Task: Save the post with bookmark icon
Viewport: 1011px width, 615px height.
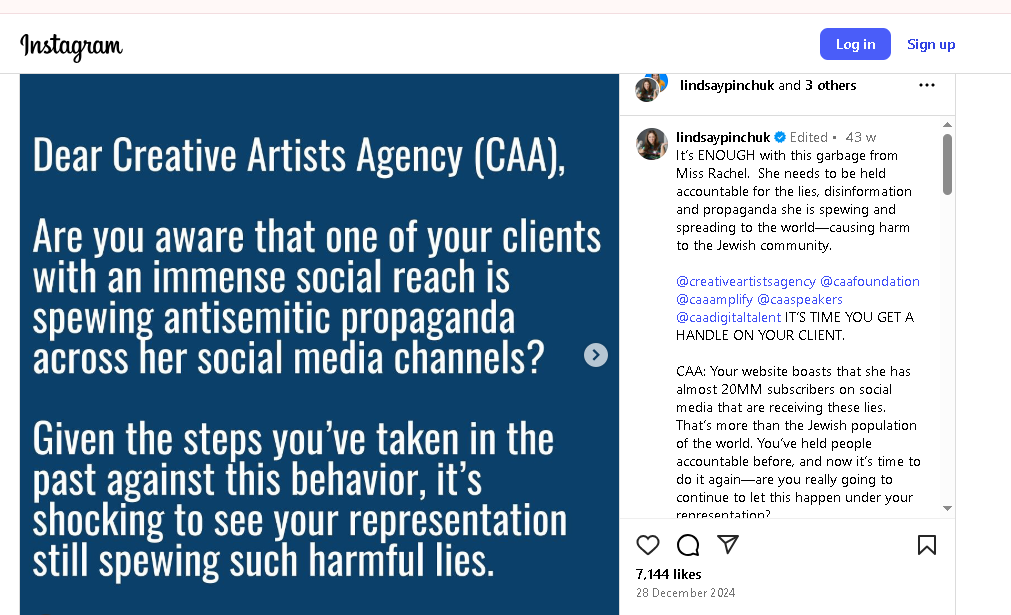Action: click(927, 545)
